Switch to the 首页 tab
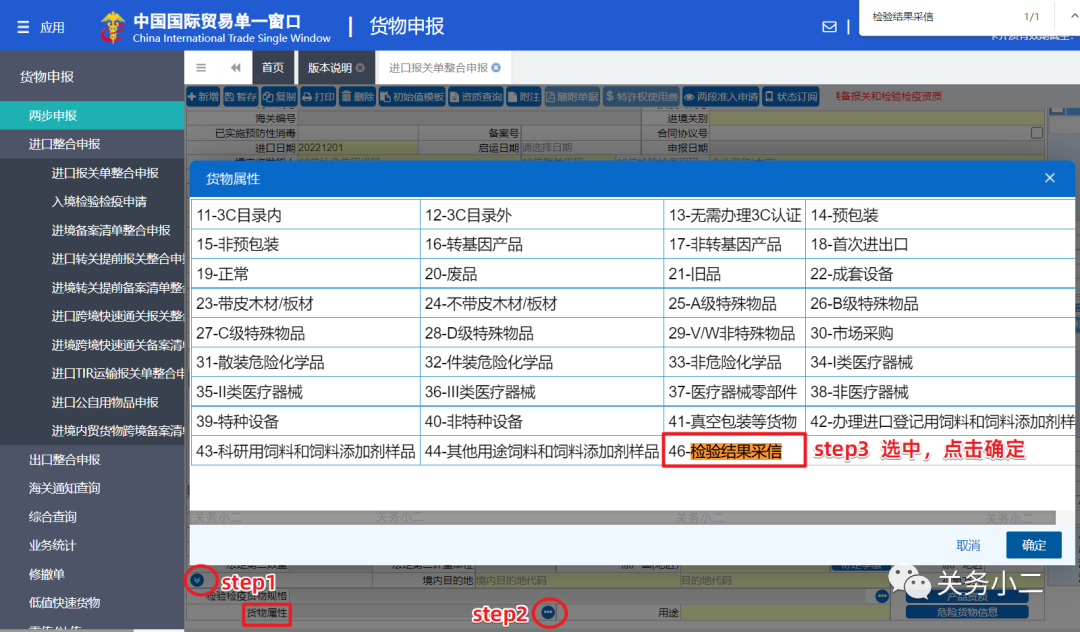 click(x=273, y=67)
